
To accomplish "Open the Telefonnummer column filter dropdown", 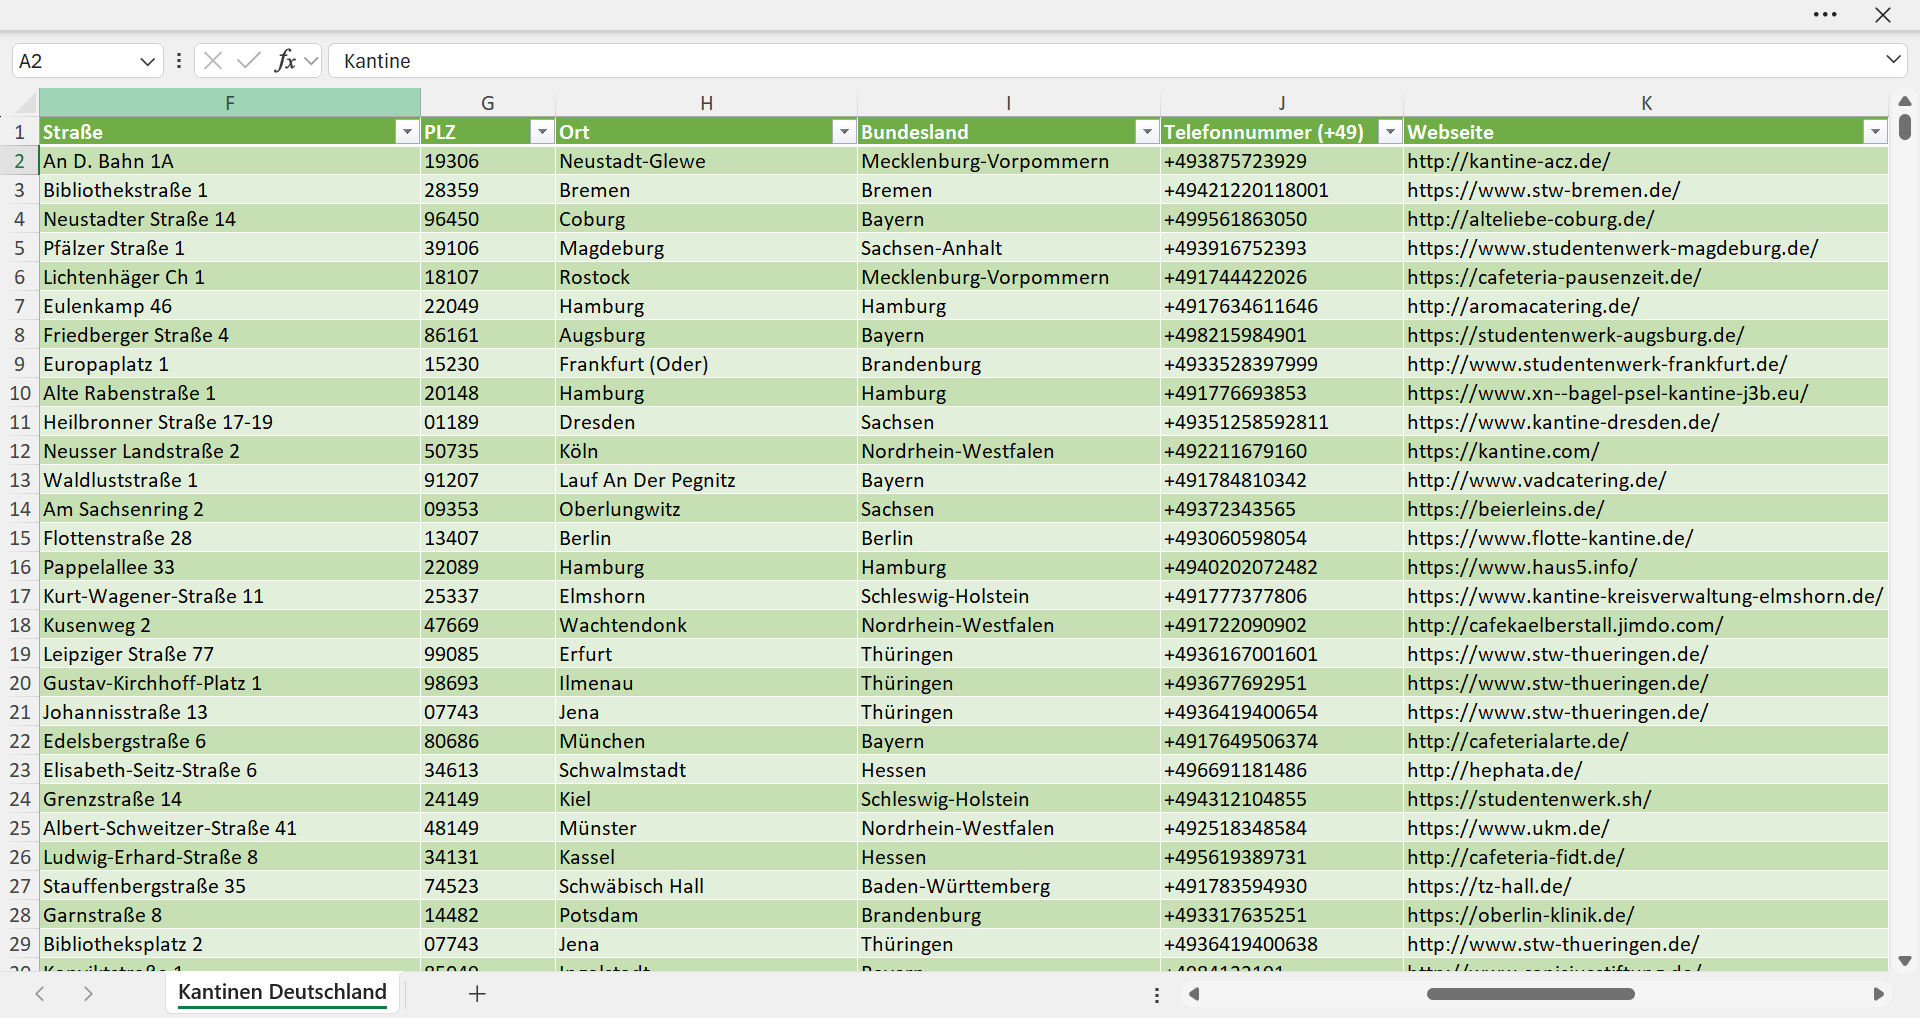I will click(1390, 132).
